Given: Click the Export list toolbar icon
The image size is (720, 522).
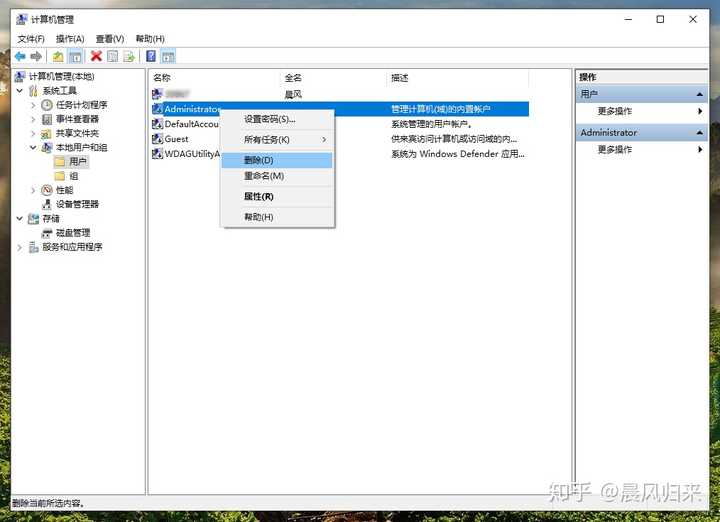Looking at the screenshot, I should click(129, 57).
